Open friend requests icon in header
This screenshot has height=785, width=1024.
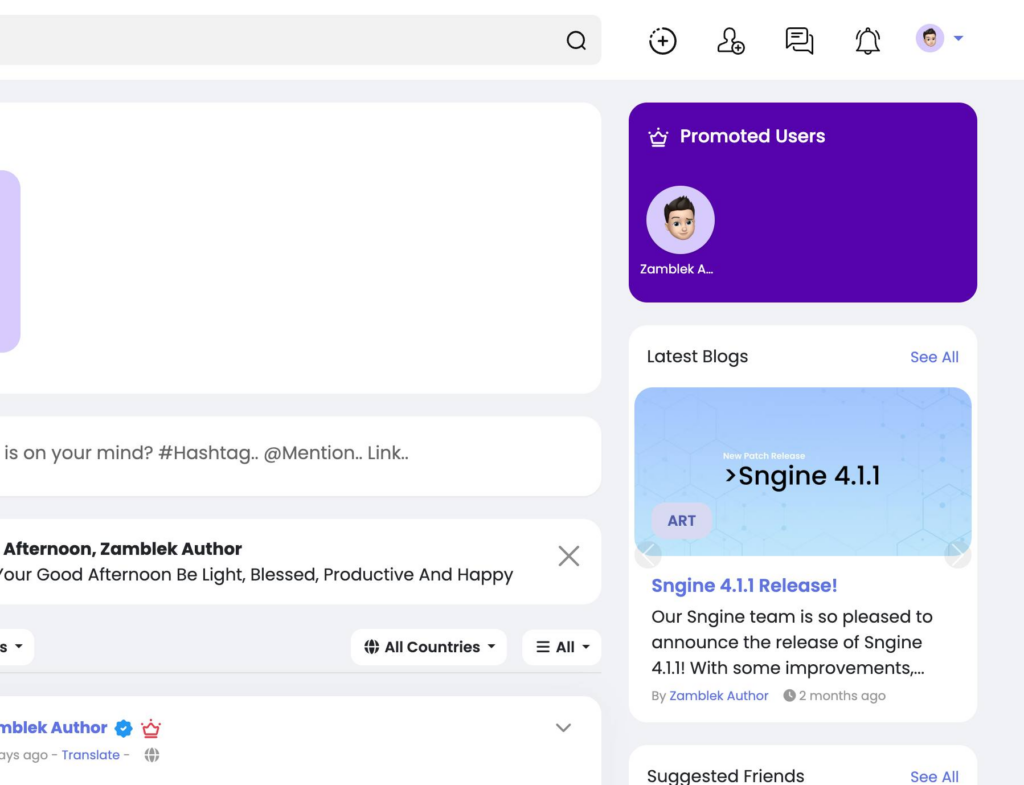tap(731, 41)
